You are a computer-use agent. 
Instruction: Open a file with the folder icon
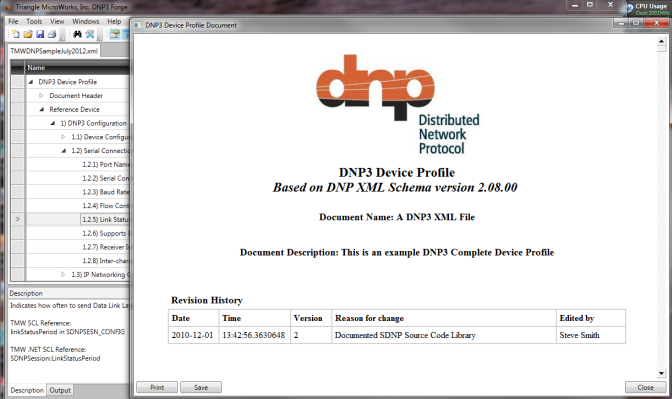tap(28, 34)
